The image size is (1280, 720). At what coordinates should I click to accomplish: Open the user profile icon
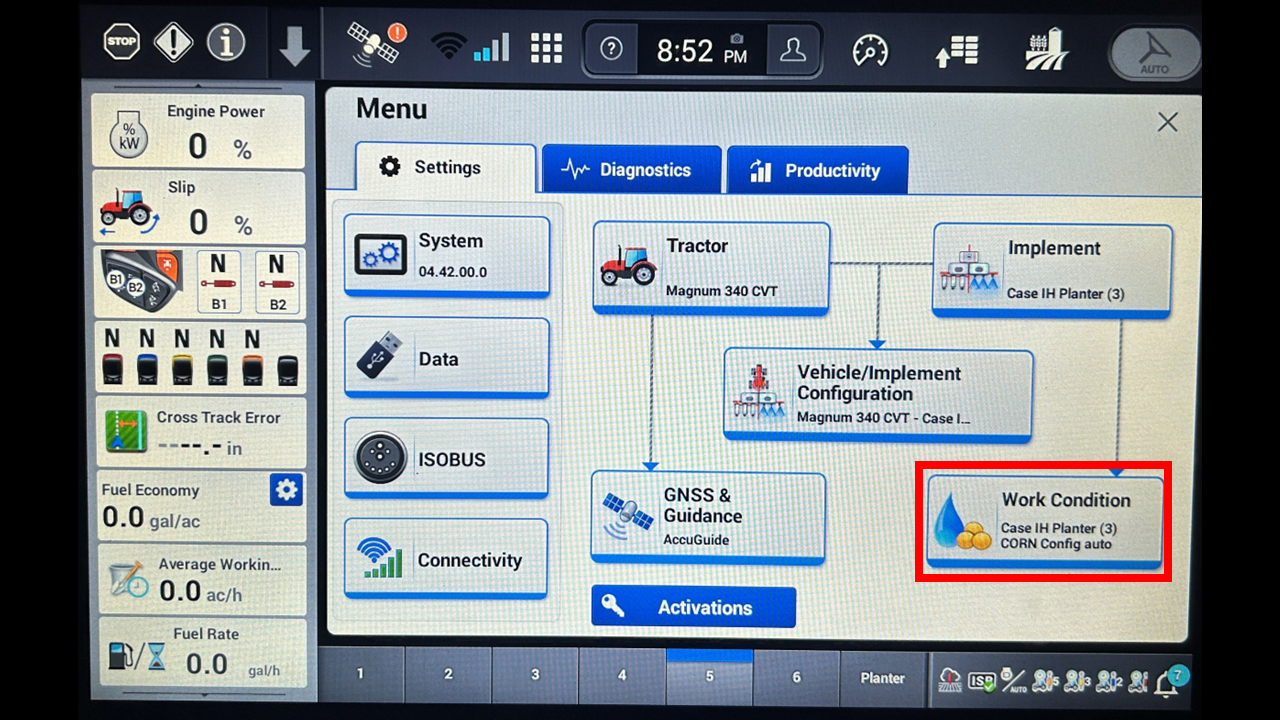[x=793, y=50]
